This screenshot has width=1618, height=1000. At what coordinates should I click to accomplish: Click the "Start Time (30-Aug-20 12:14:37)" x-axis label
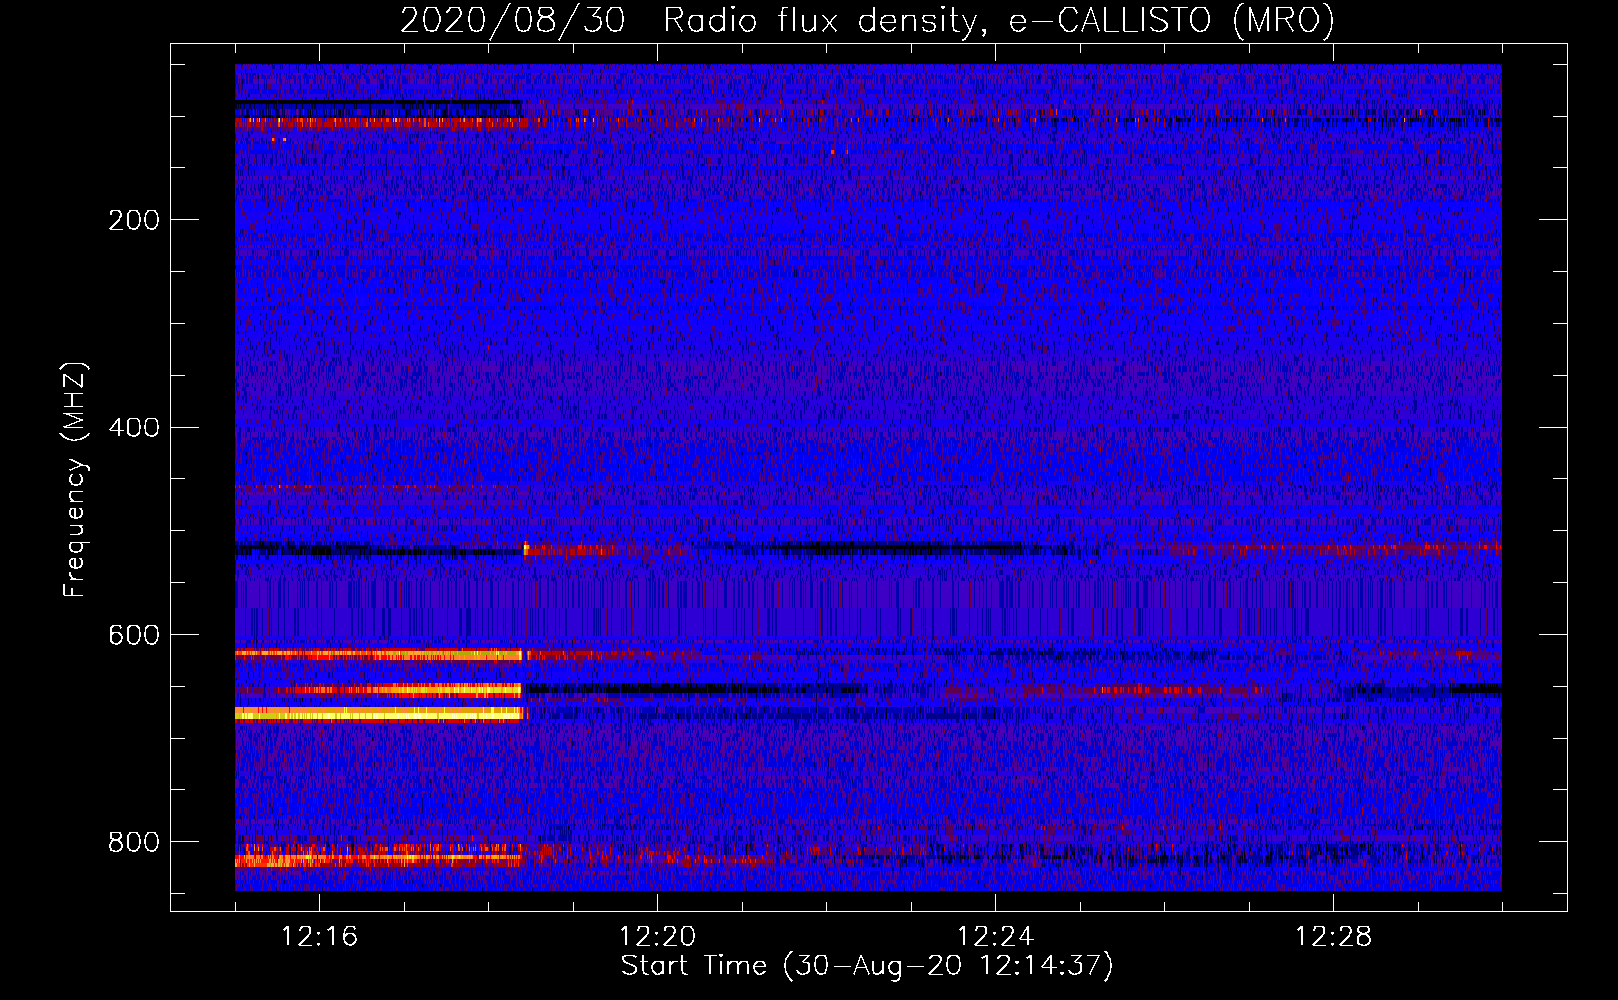(867, 966)
